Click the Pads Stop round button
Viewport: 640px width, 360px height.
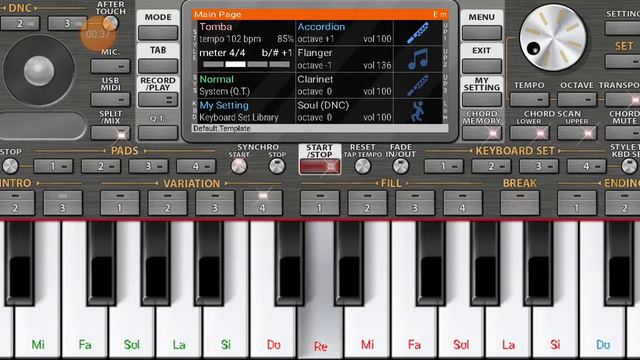point(10,166)
